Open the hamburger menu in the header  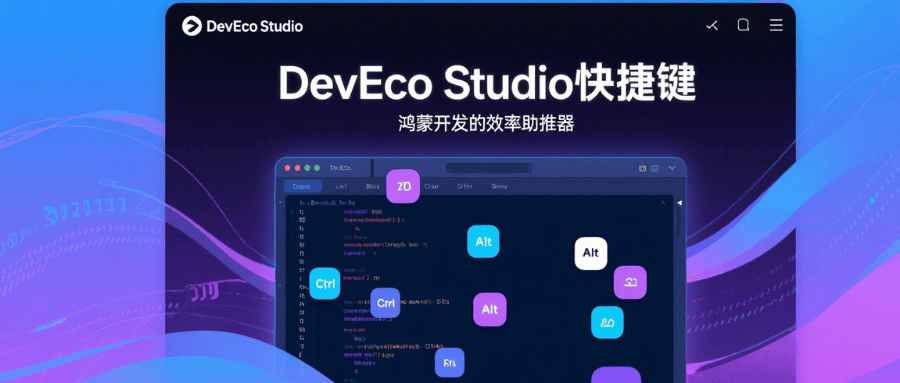(x=776, y=25)
